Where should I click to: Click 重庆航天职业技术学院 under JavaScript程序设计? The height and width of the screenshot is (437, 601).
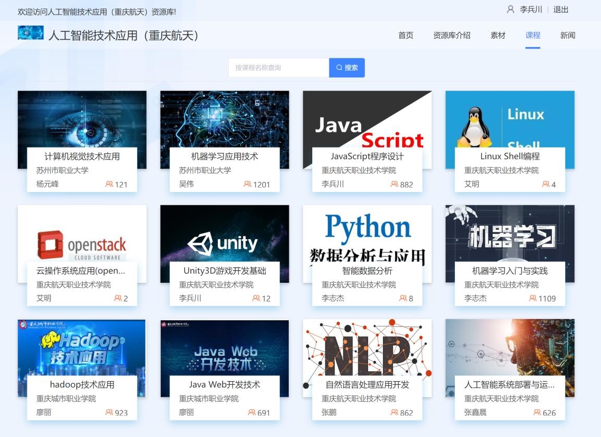tap(359, 170)
